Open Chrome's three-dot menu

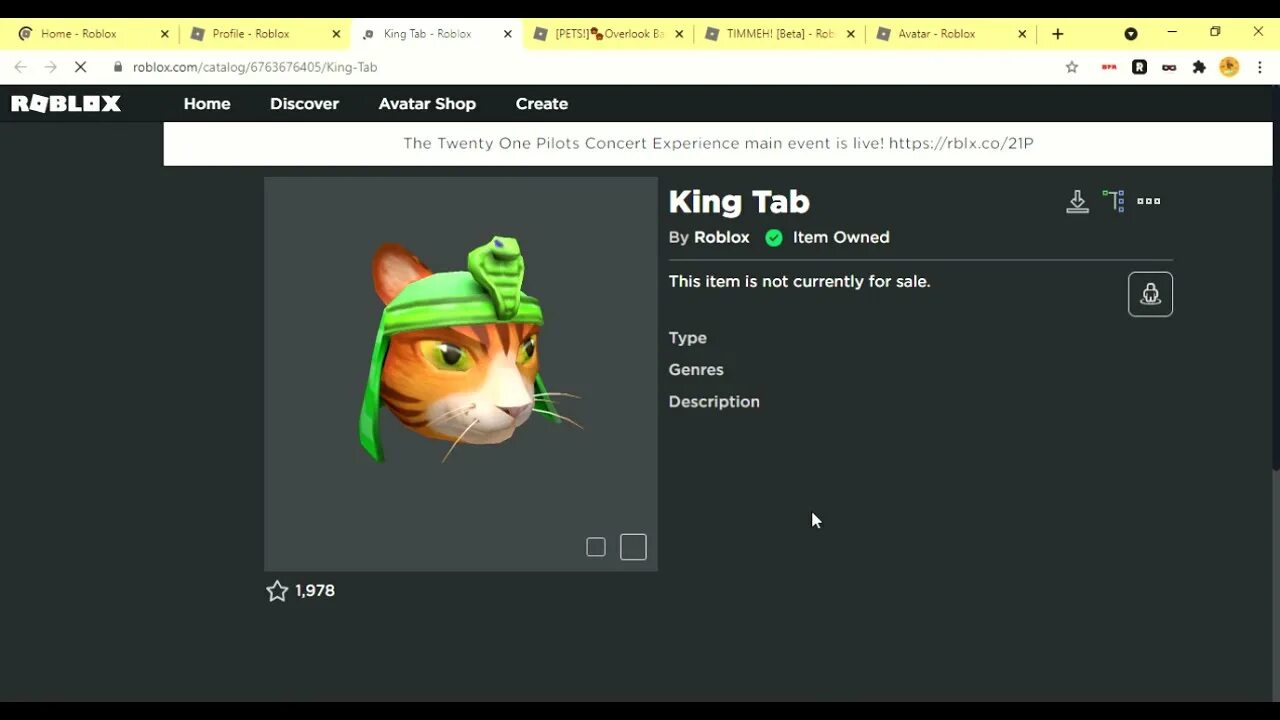point(1258,67)
